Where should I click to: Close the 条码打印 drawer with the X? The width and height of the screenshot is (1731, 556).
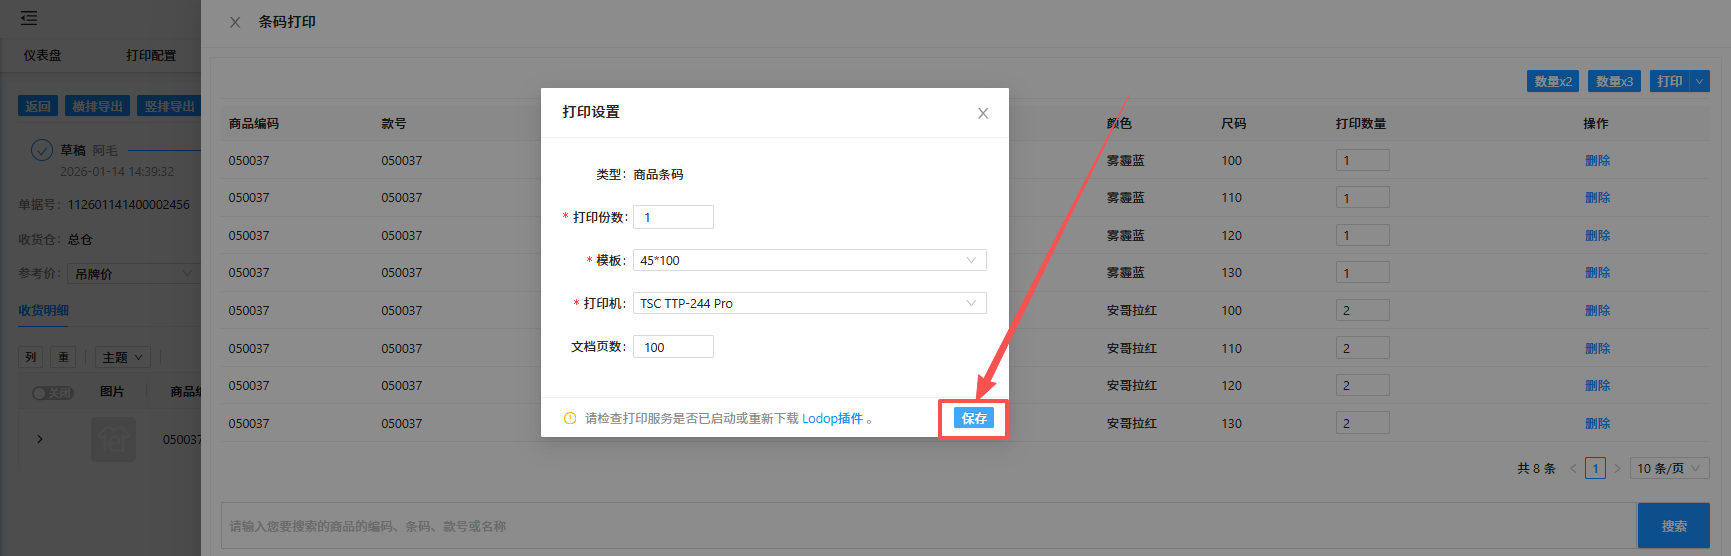click(235, 22)
